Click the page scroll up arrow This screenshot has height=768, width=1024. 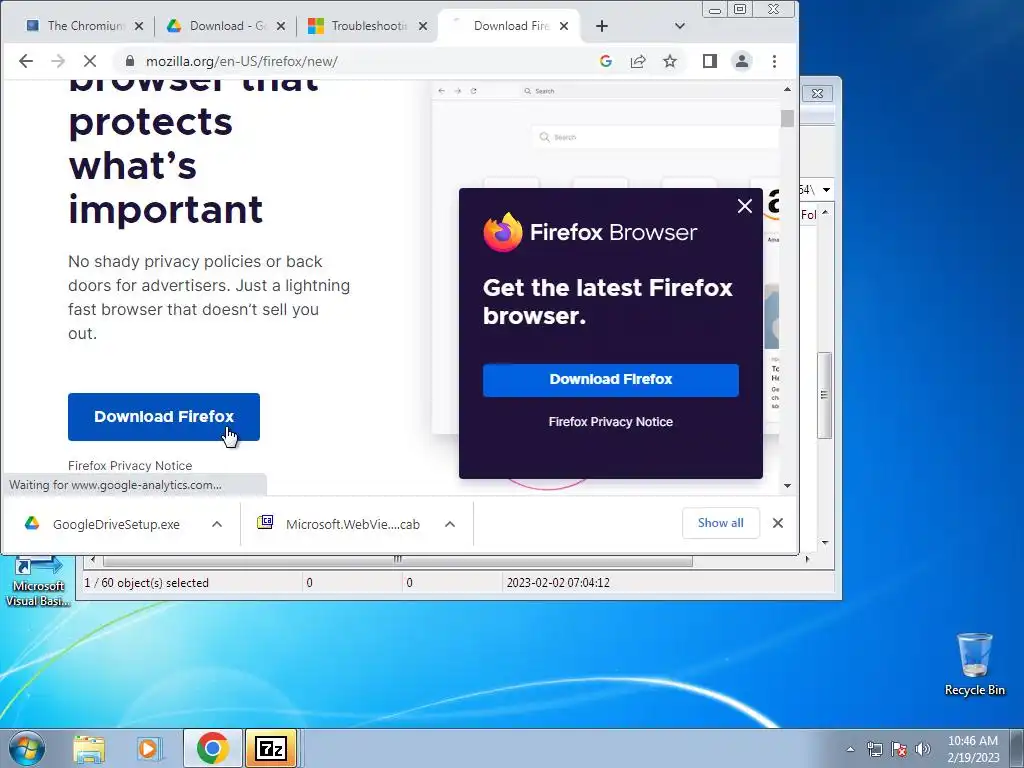click(787, 89)
